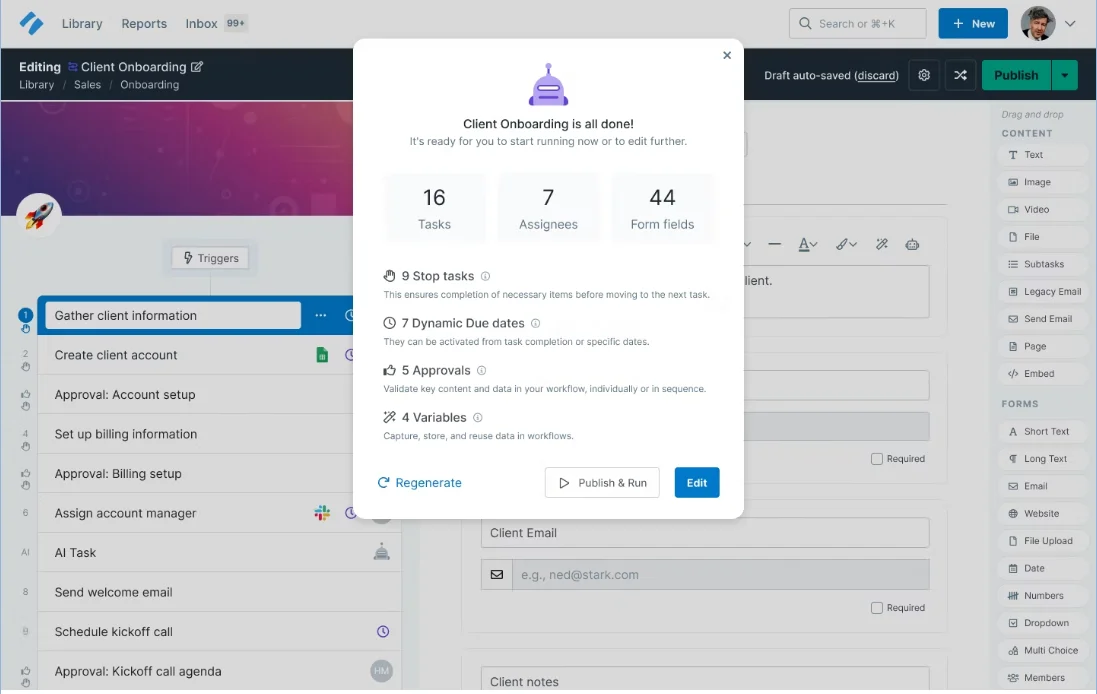
Task: Open the Inbox with 99+ notifications
Action: point(200,23)
